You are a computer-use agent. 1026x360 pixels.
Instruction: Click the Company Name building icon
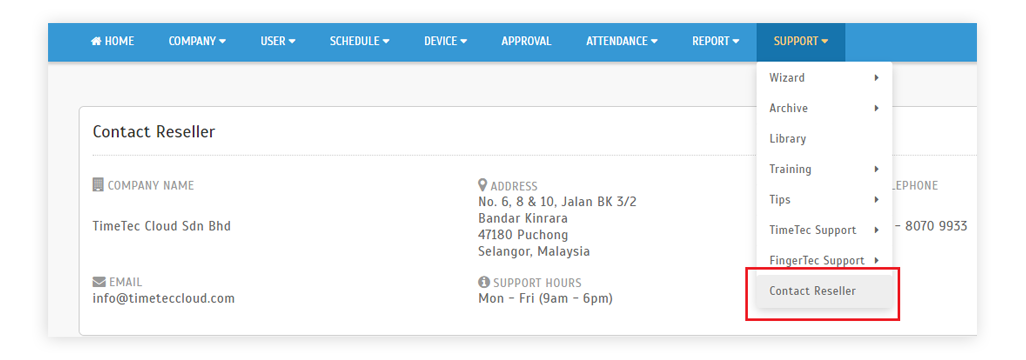click(98, 185)
